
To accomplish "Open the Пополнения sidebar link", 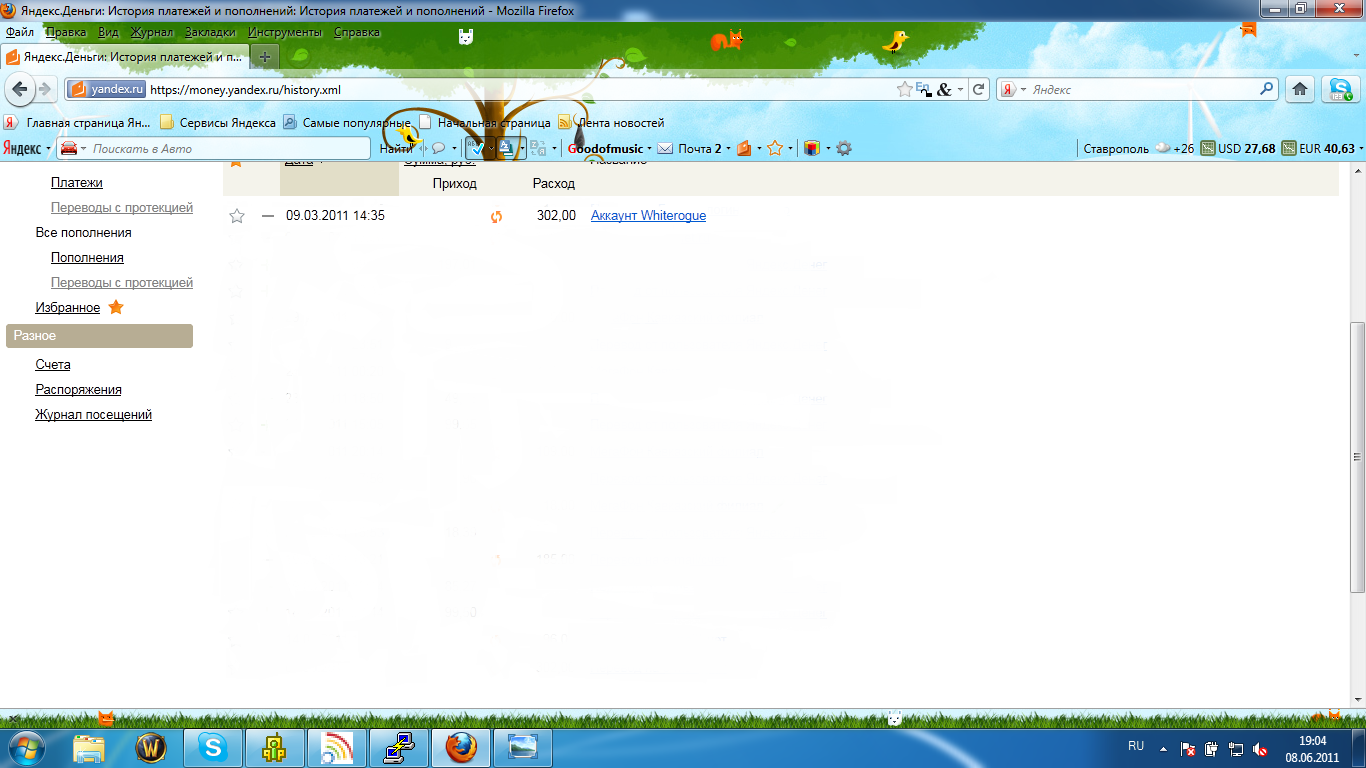I will point(87,258).
